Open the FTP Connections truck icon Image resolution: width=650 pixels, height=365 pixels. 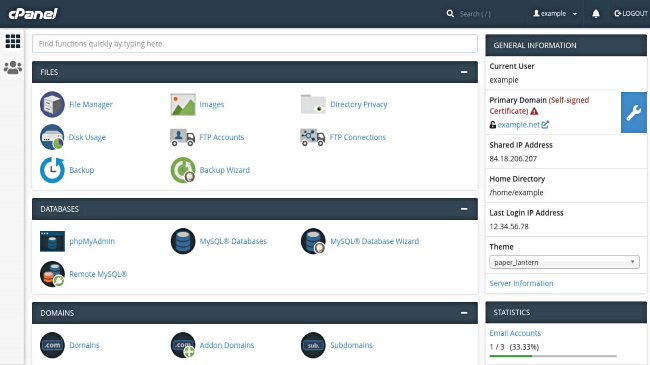(313, 137)
